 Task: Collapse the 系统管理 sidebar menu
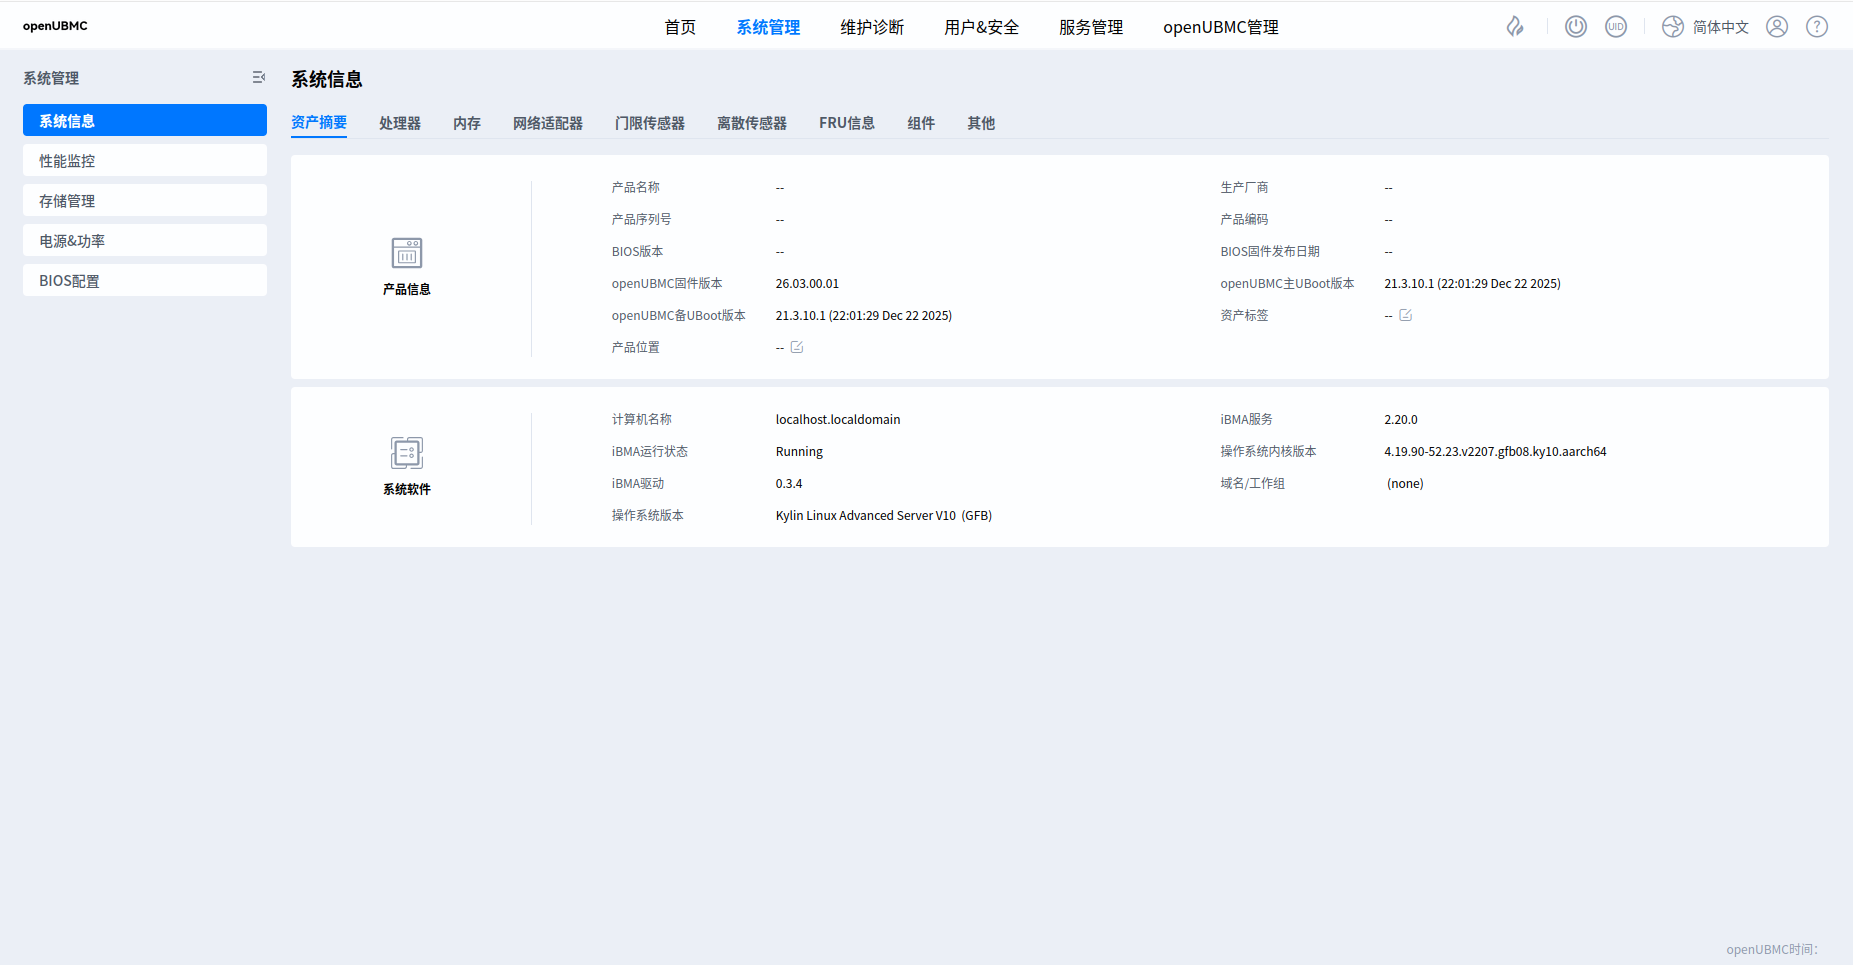(258, 78)
